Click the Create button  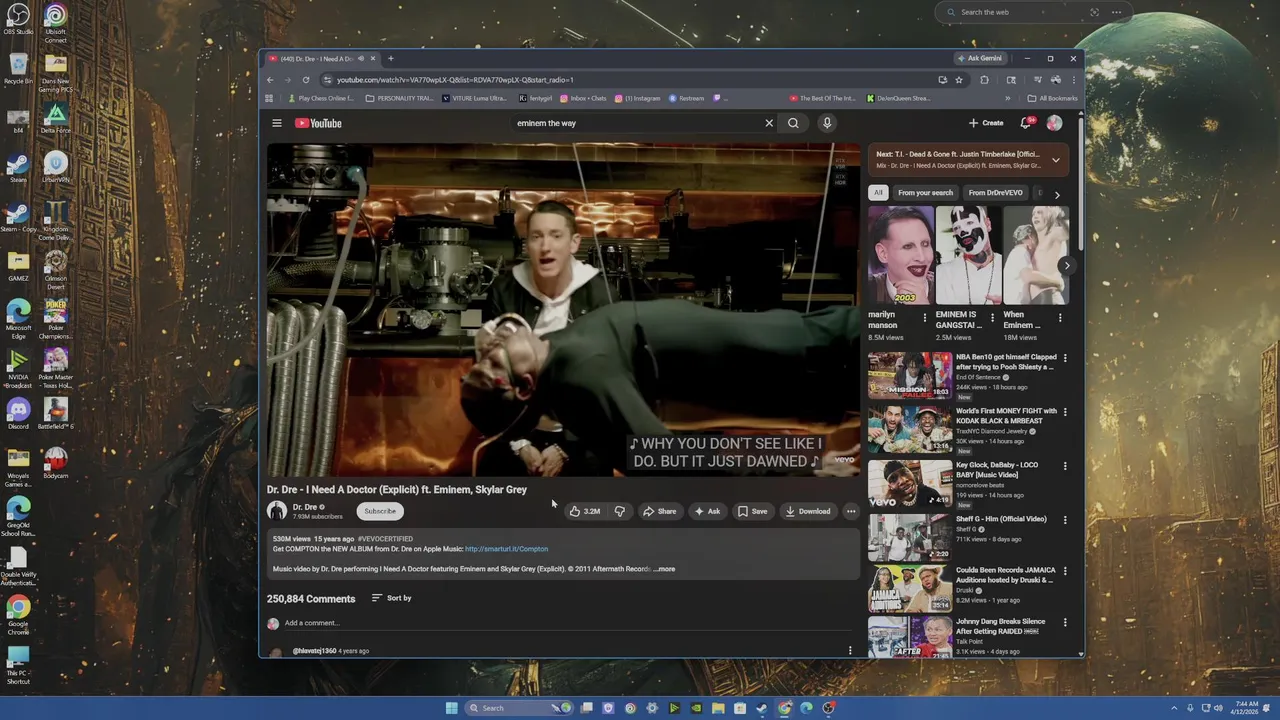point(986,123)
